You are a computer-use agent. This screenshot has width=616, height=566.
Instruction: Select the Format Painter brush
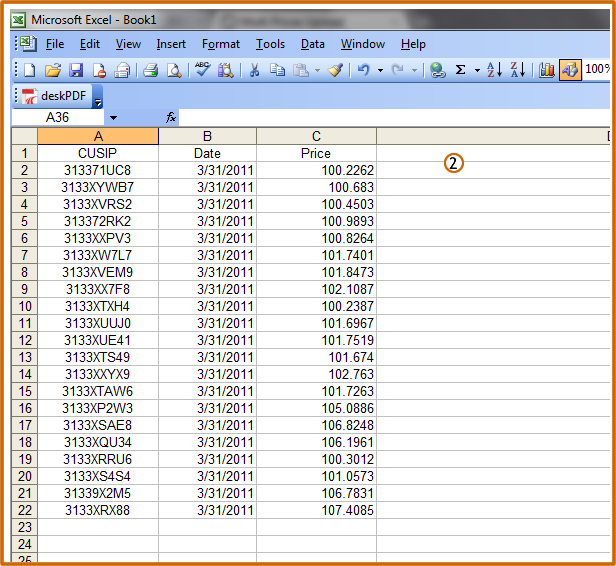(x=335, y=70)
